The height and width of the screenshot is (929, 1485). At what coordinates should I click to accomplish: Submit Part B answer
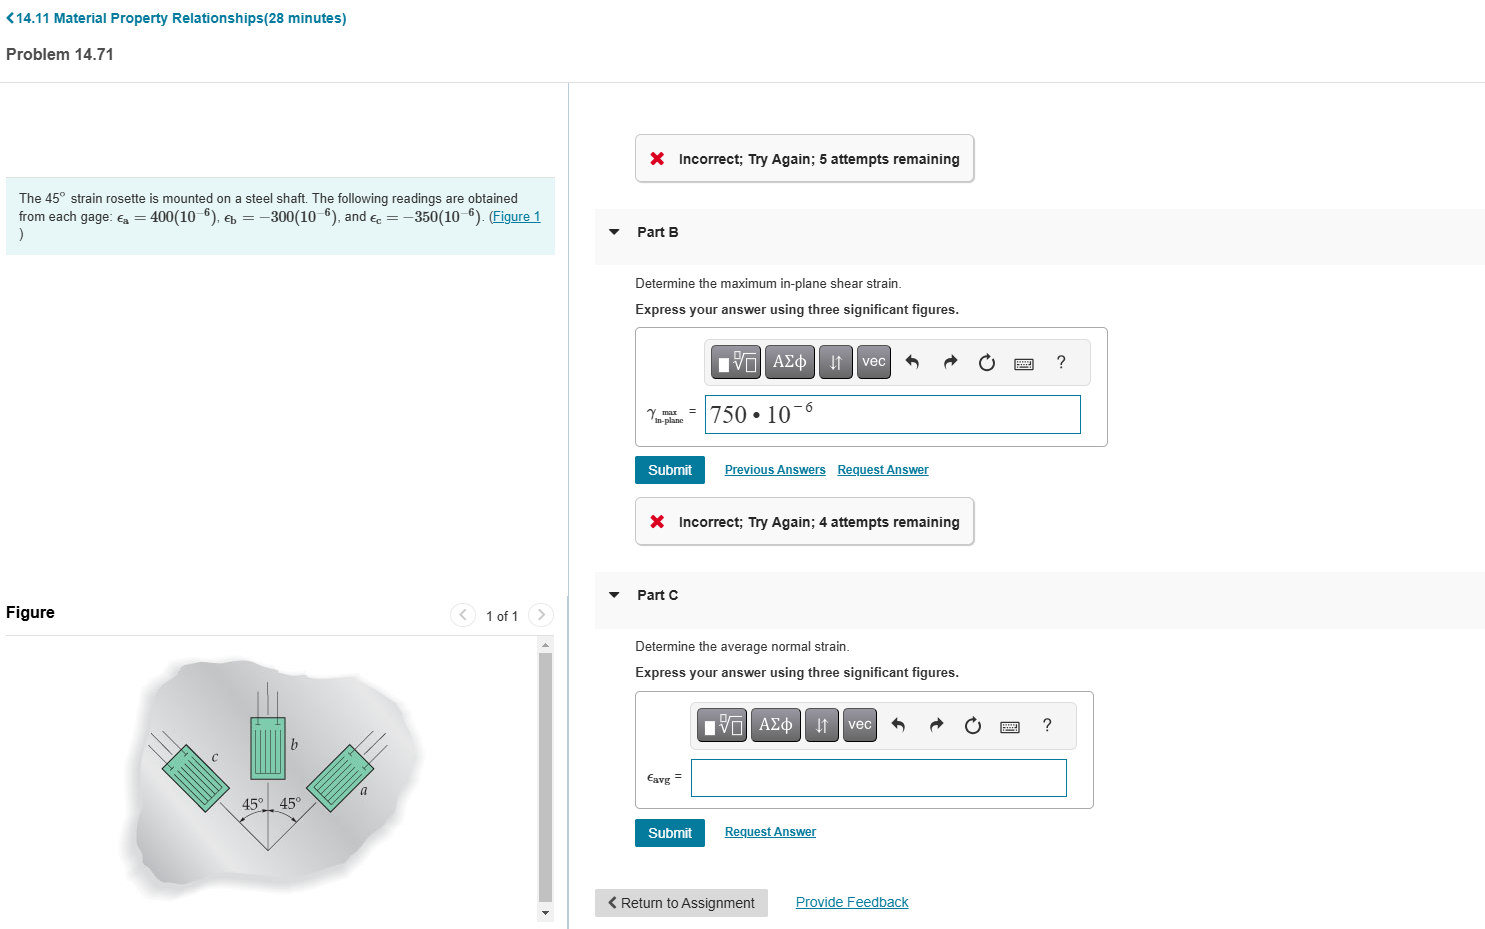coord(670,470)
